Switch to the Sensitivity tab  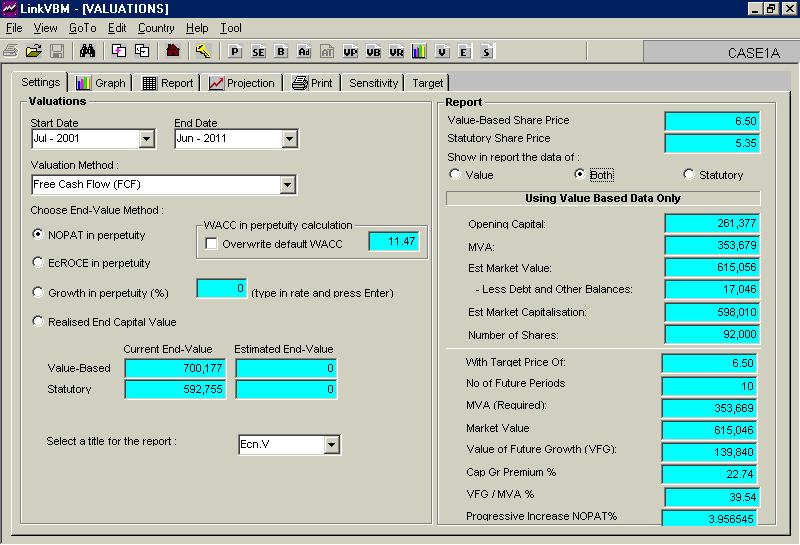pyautogui.click(x=373, y=83)
